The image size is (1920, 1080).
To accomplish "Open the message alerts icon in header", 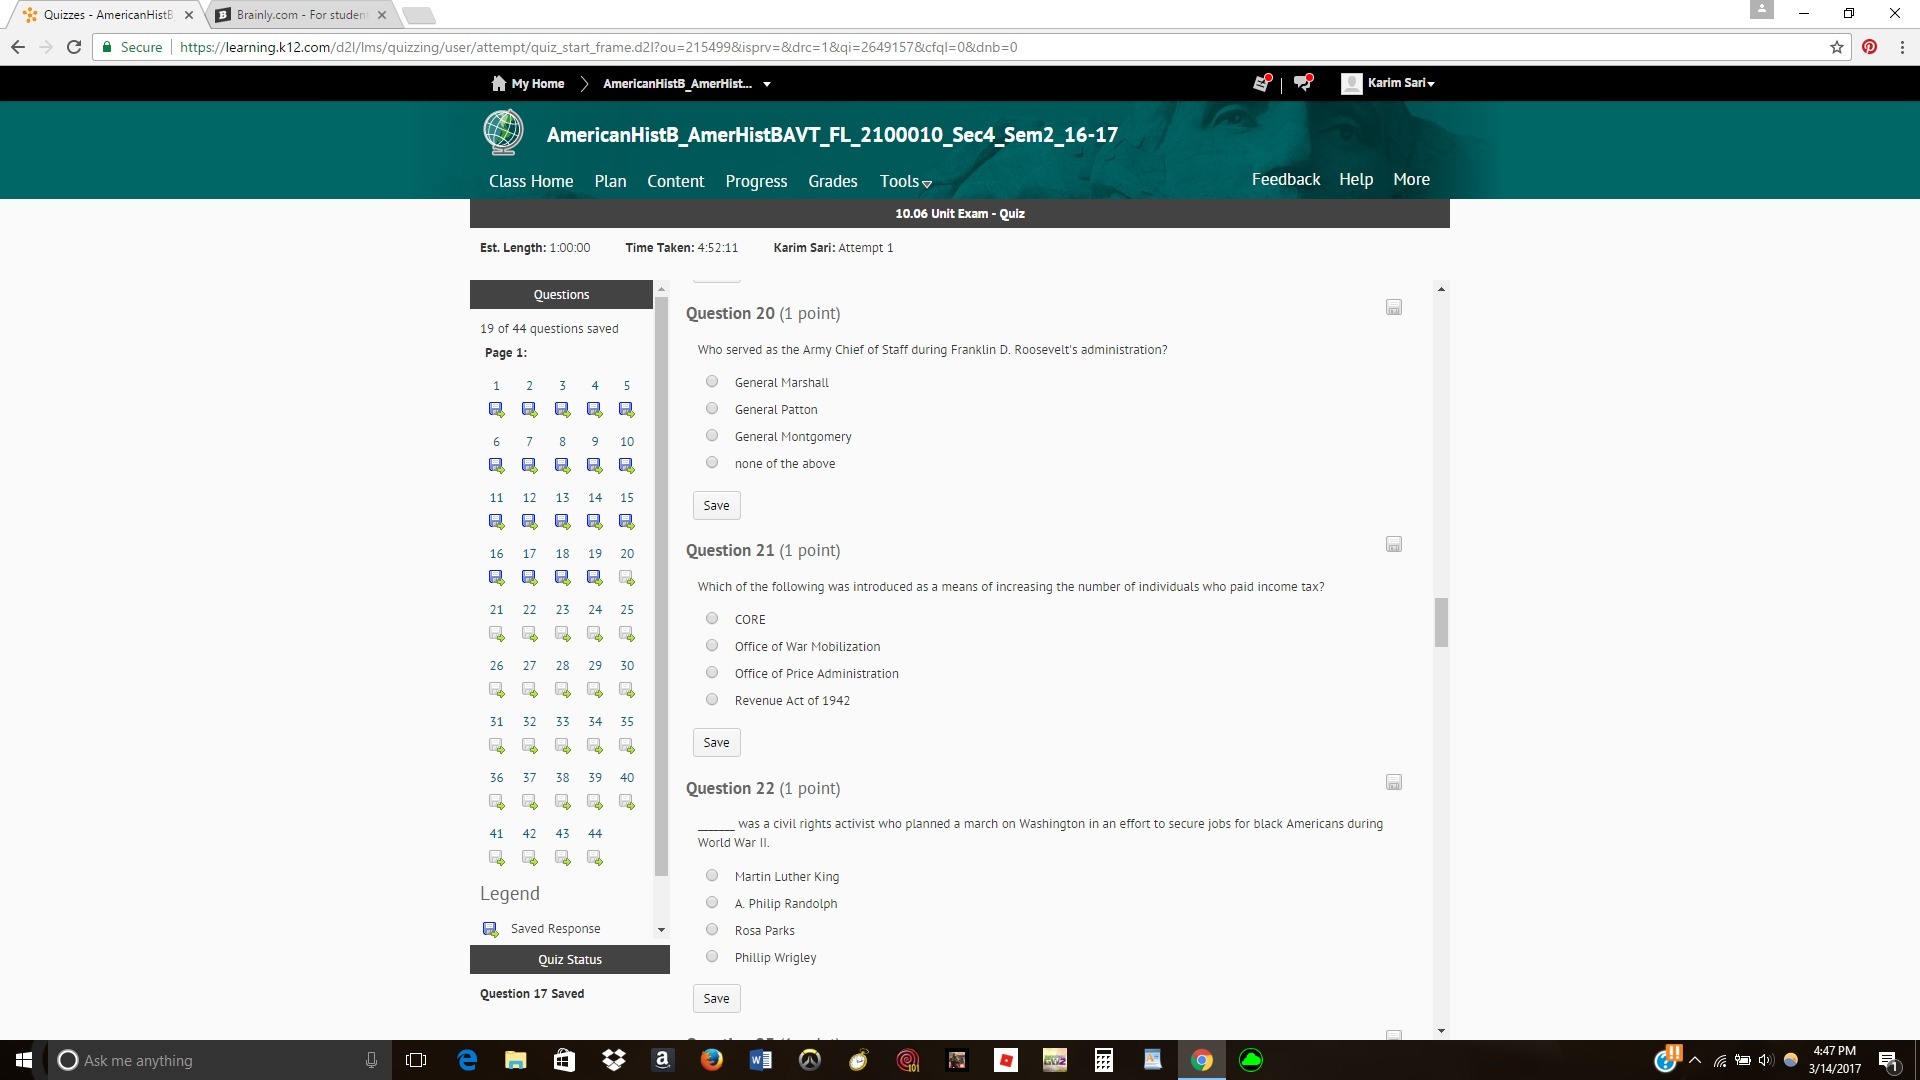I will point(1262,83).
